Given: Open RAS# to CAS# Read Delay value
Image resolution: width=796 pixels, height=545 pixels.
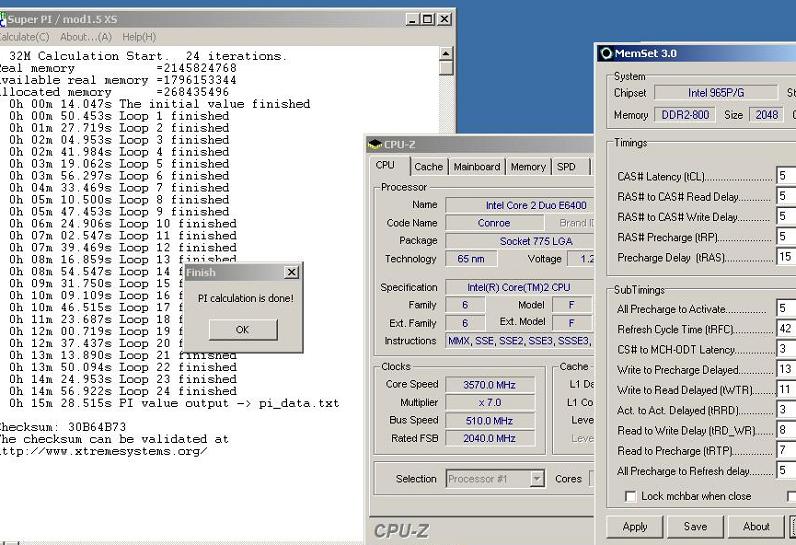Looking at the screenshot, I should pos(786,196).
